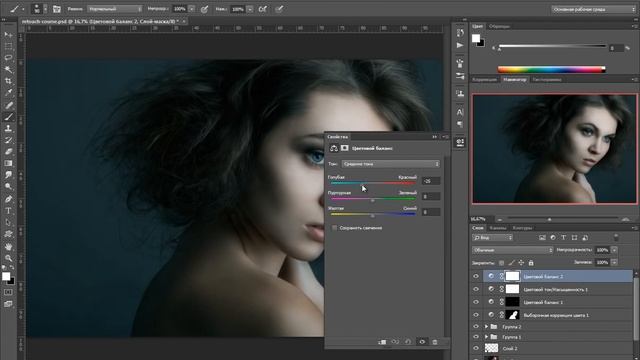Hide the Группа 2 layer group
Image resolution: width=640 pixels, height=360 pixels.
point(476,327)
